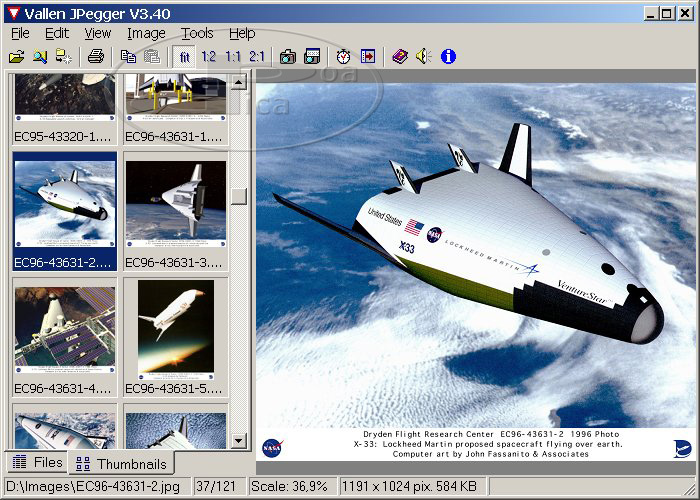Screen dimensions: 700x500
Task: Click the book help icon
Action: 399,56
